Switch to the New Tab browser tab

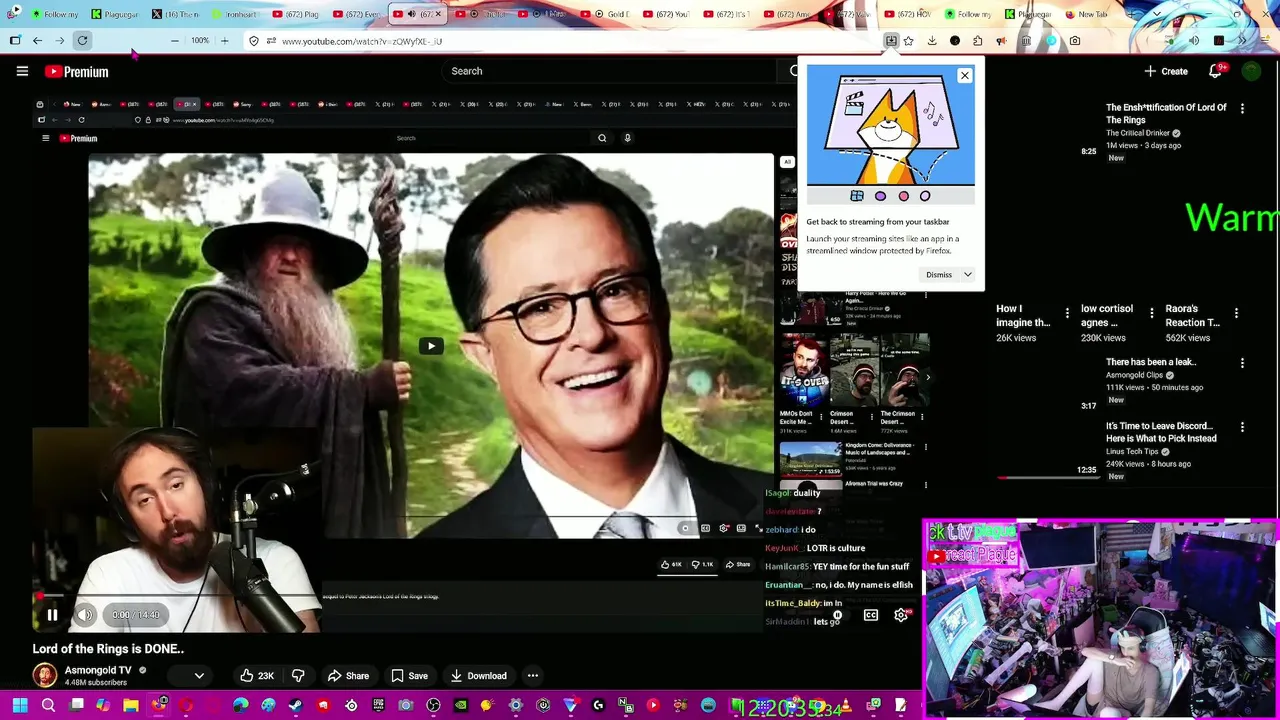(x=1086, y=14)
